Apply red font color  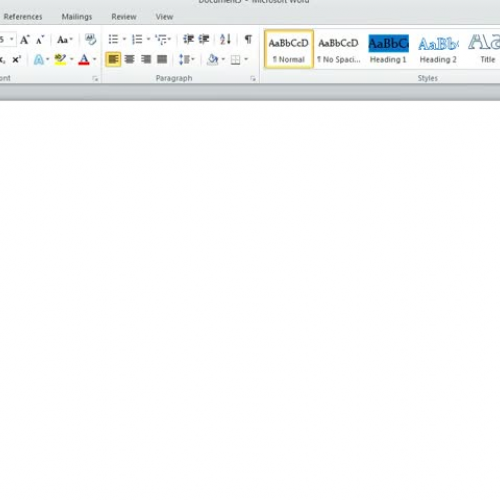84,60
